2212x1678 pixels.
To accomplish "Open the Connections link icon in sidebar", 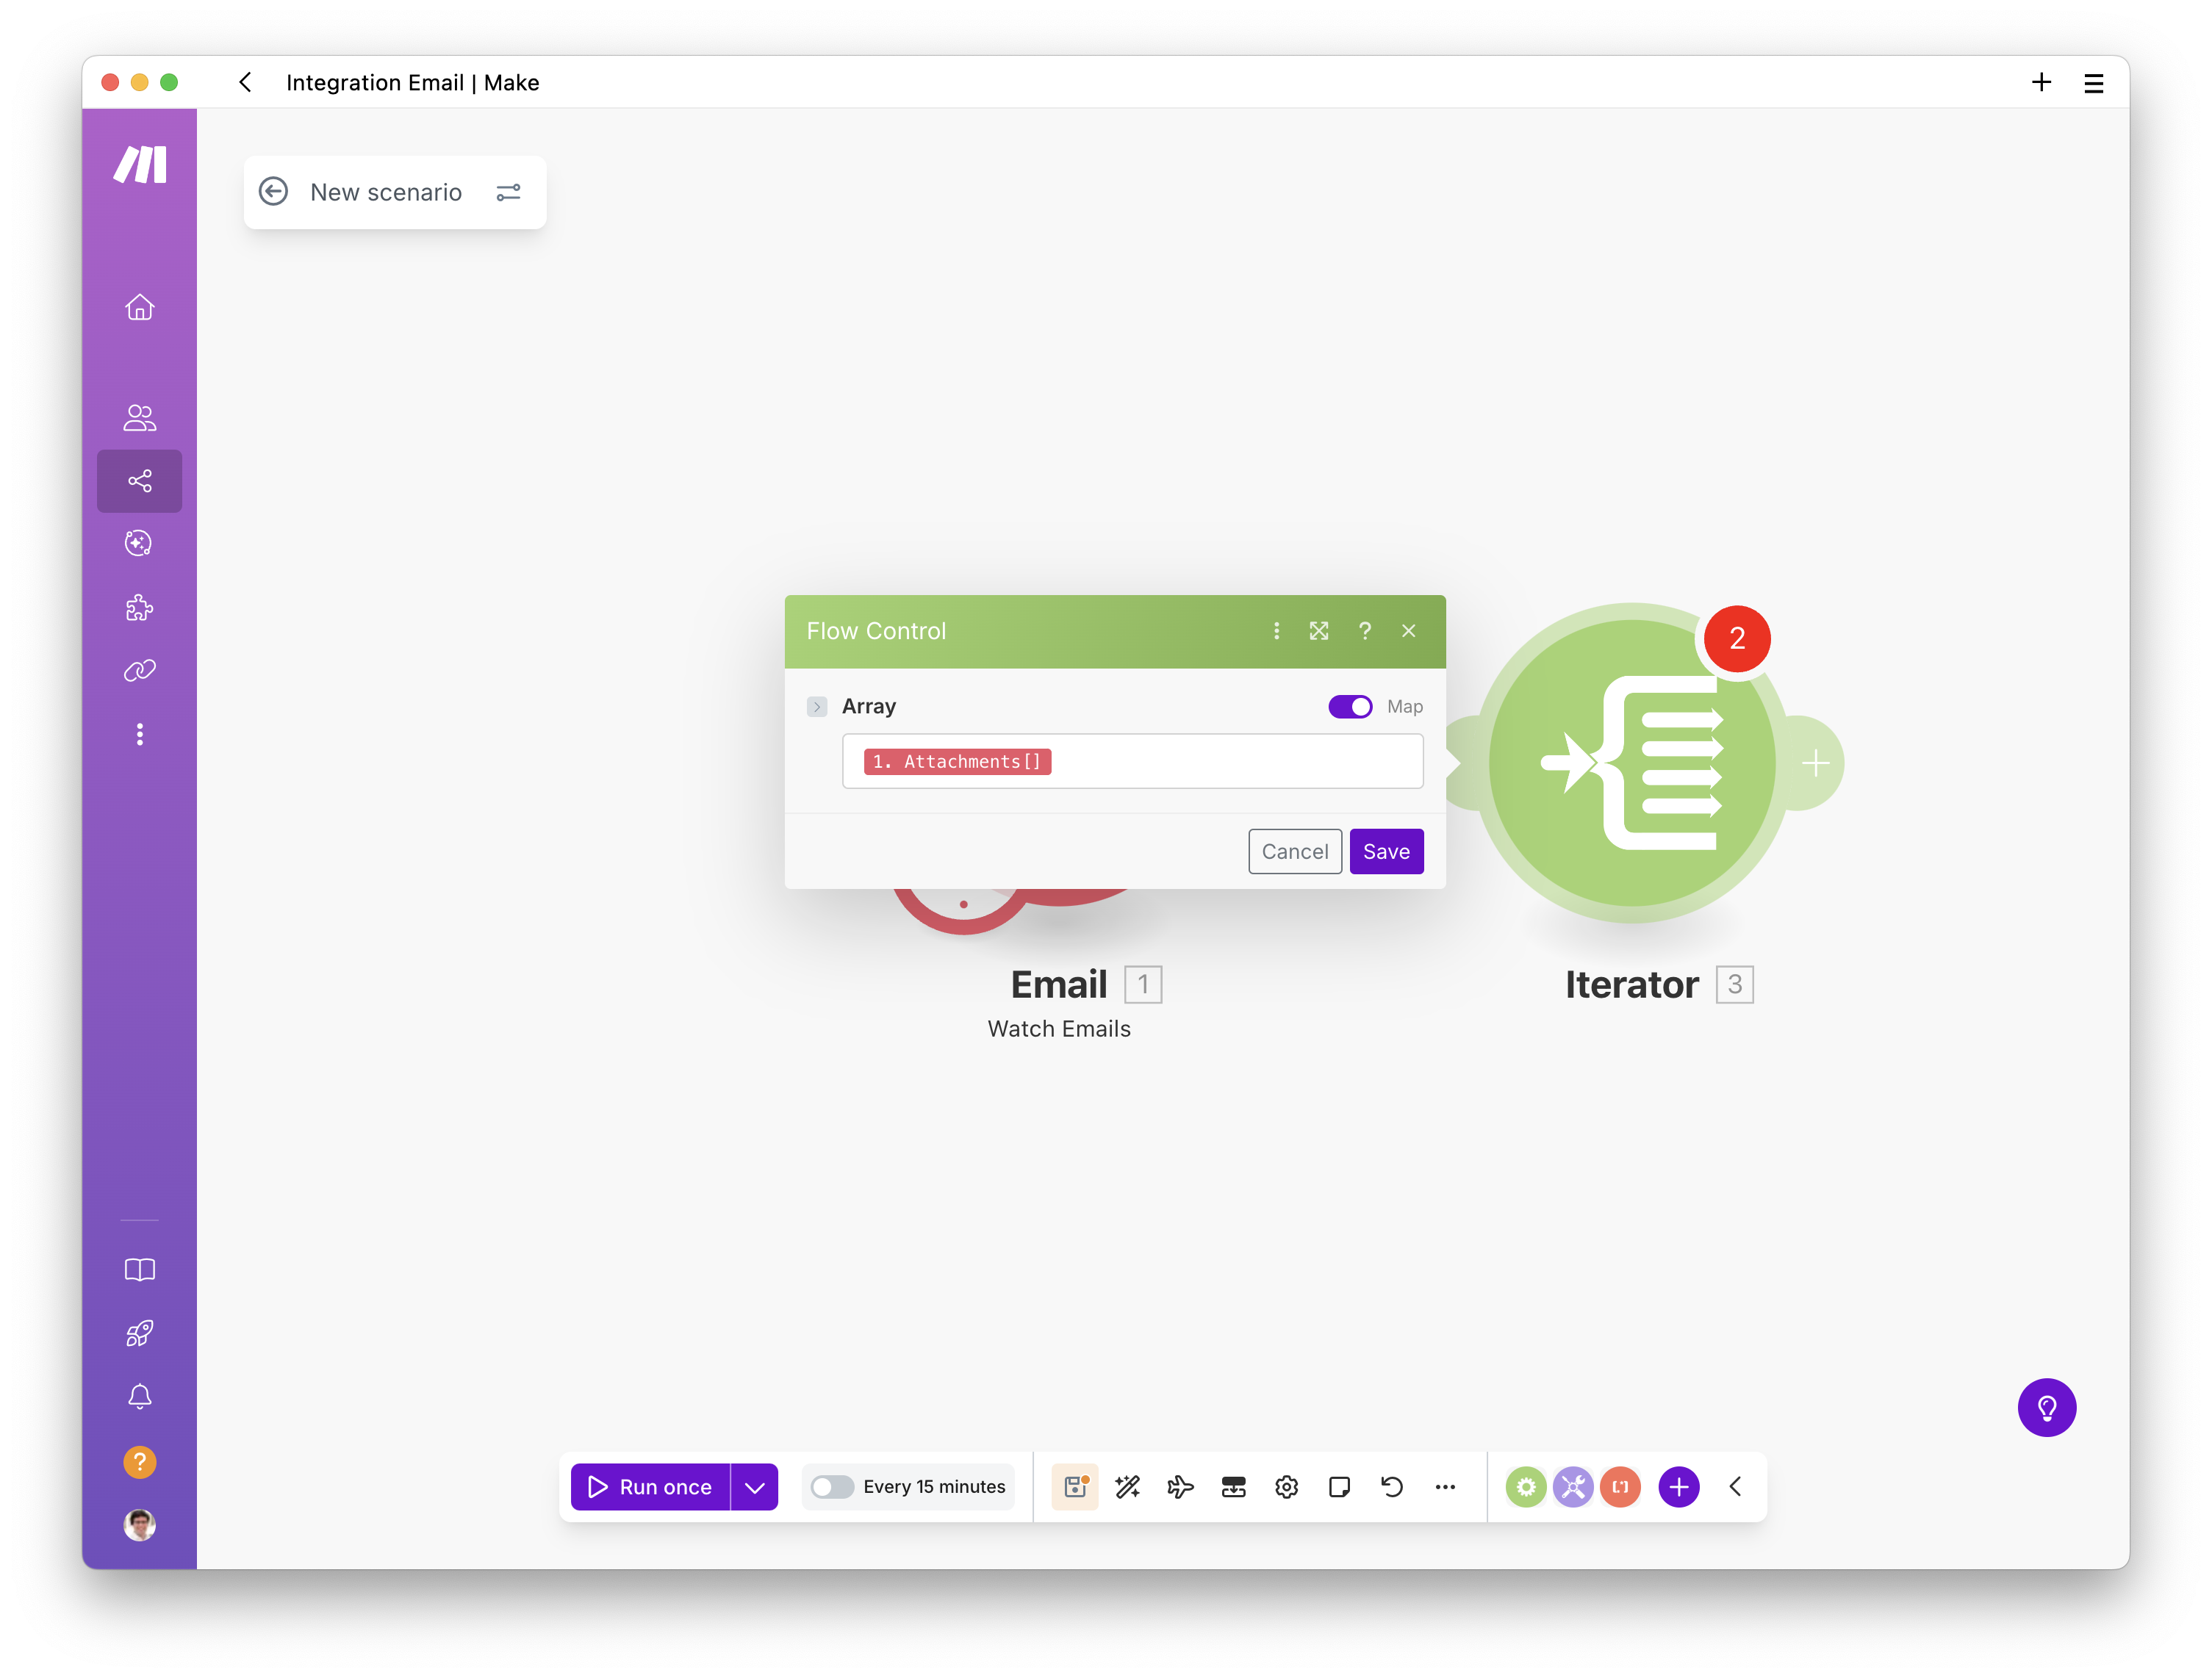I will point(139,670).
